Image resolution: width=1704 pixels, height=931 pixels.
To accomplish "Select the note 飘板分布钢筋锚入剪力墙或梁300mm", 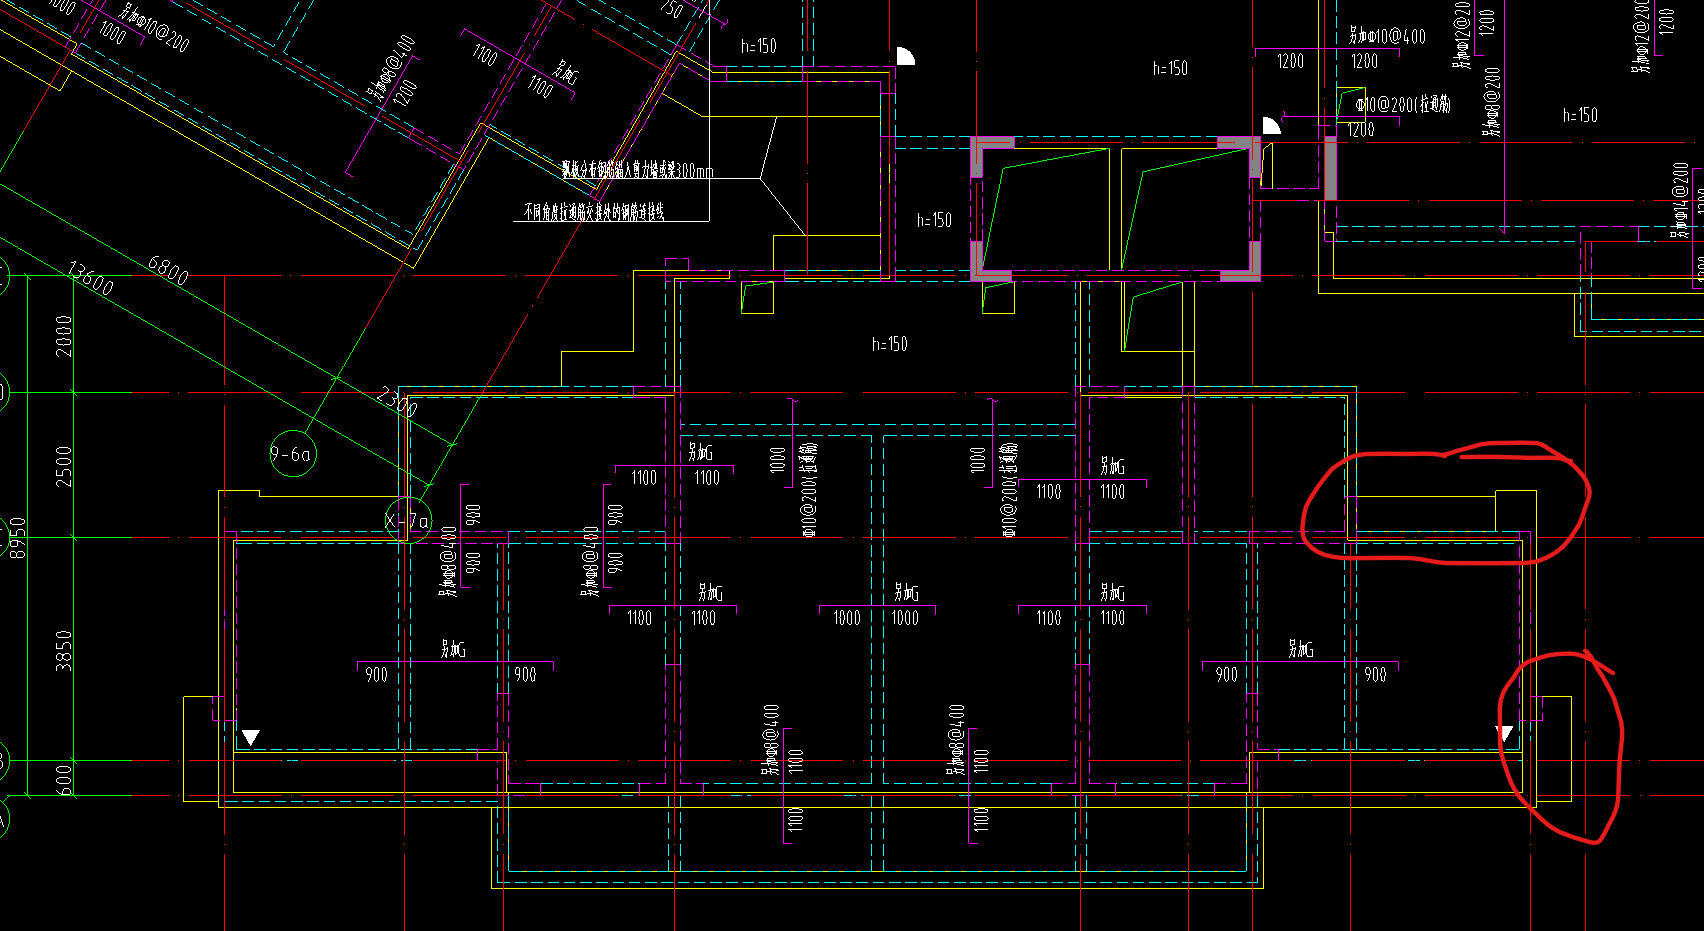I will coord(638,171).
